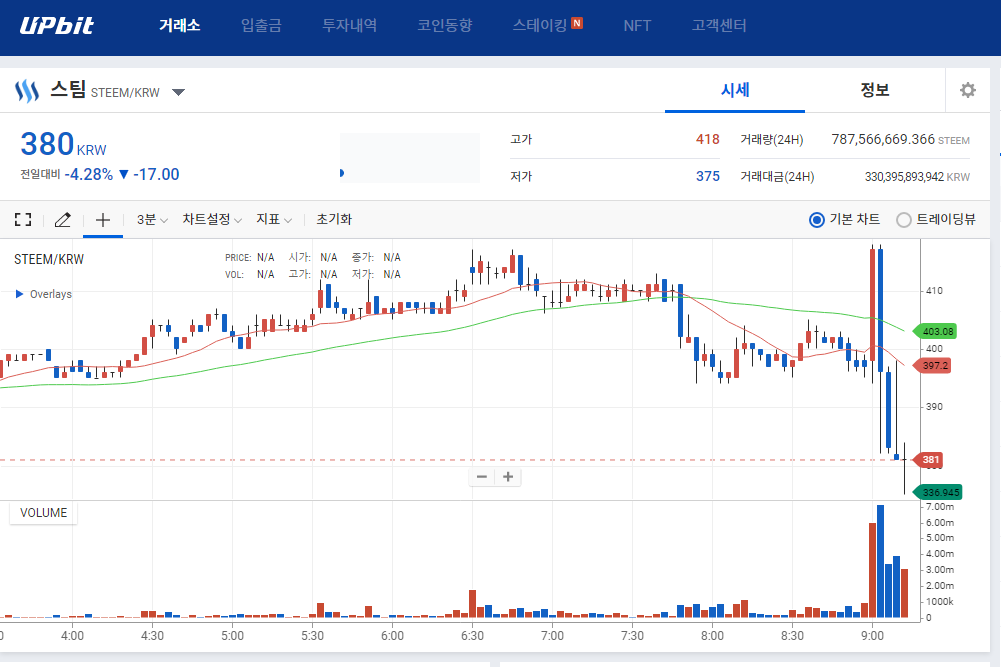Open 스테이킹 menu
1001x667 pixels.
[540, 26]
